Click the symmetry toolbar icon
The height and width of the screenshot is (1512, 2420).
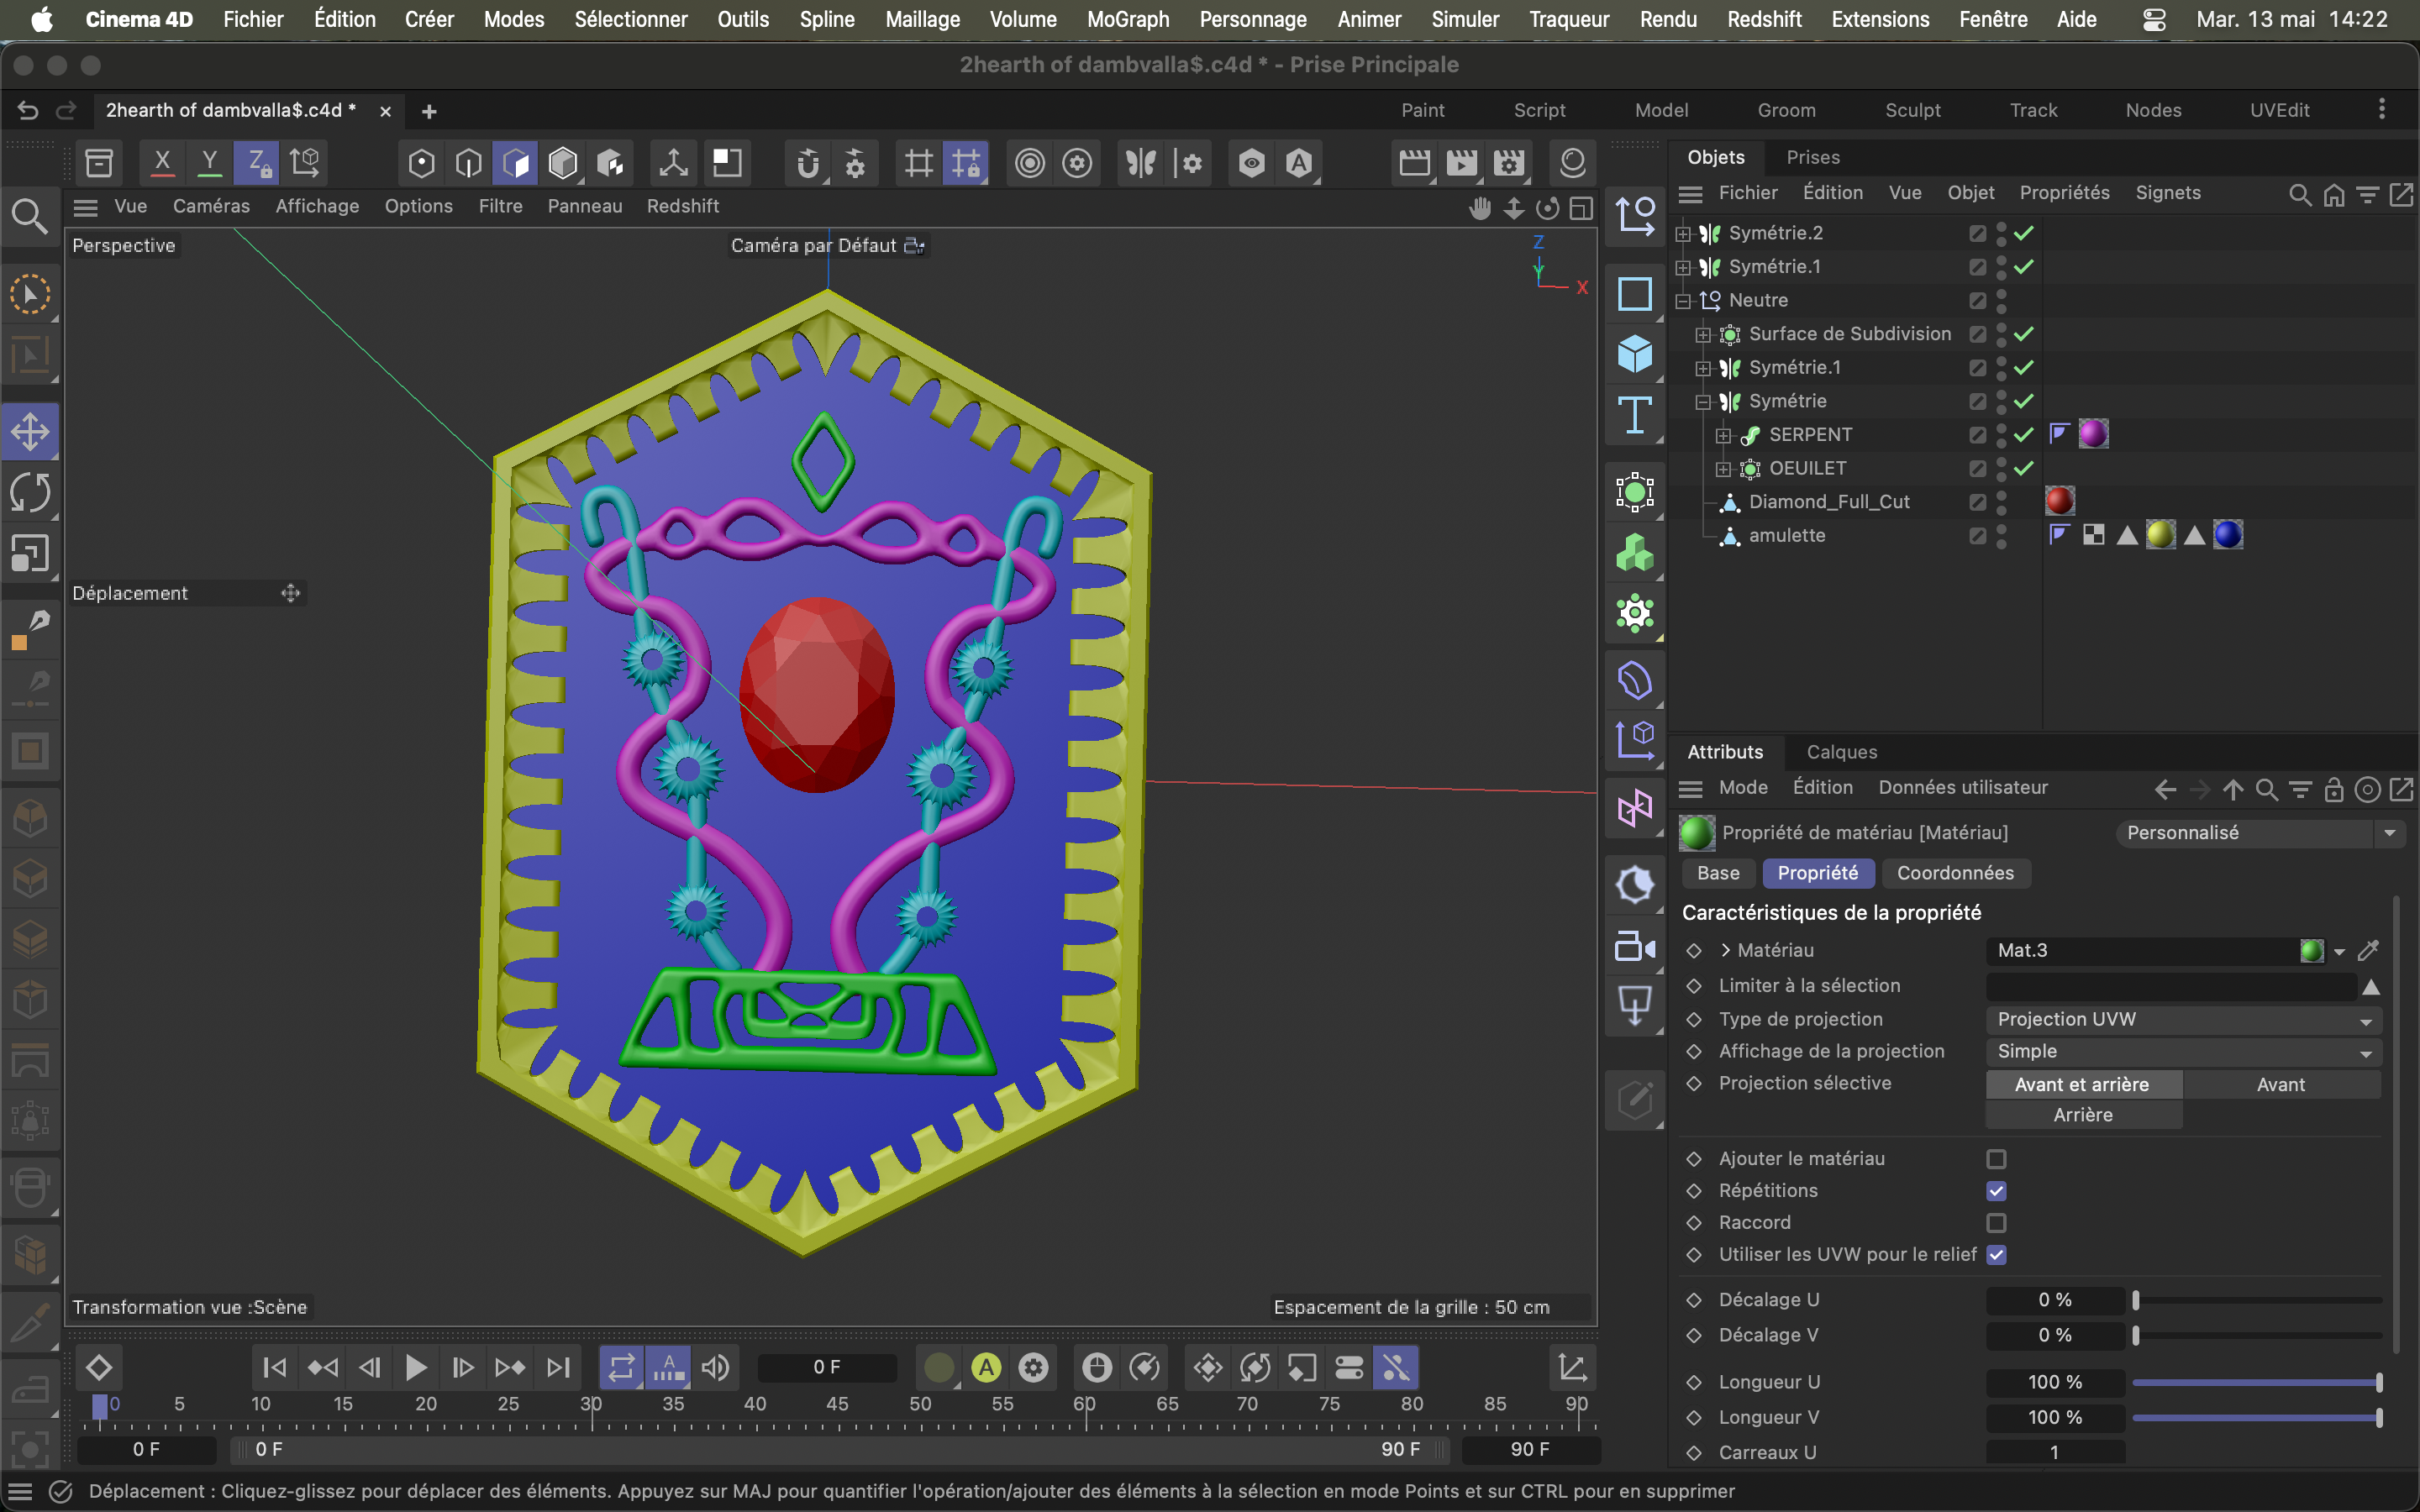[1141, 162]
